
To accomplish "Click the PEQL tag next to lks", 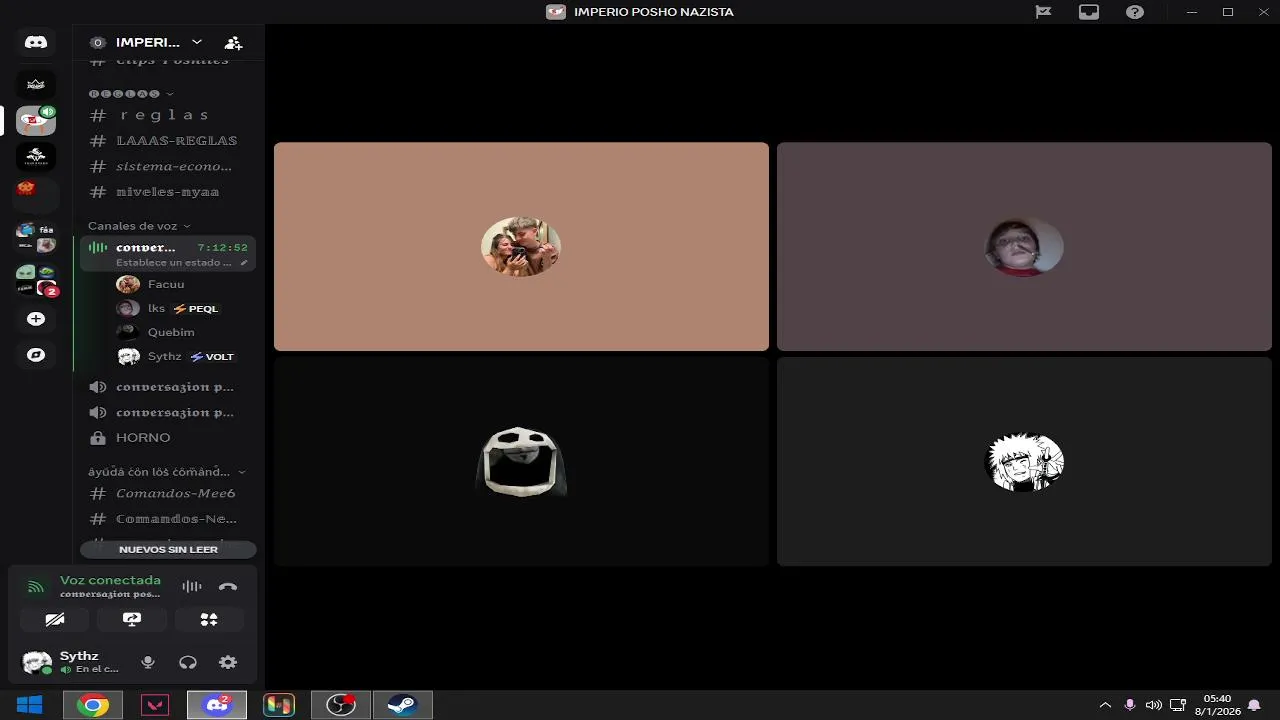I will pos(195,309).
